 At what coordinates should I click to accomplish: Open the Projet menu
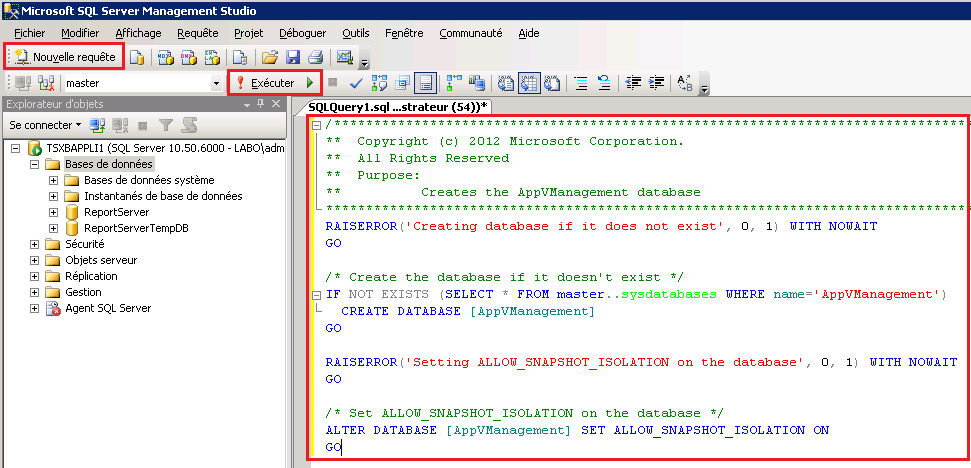pos(248,33)
